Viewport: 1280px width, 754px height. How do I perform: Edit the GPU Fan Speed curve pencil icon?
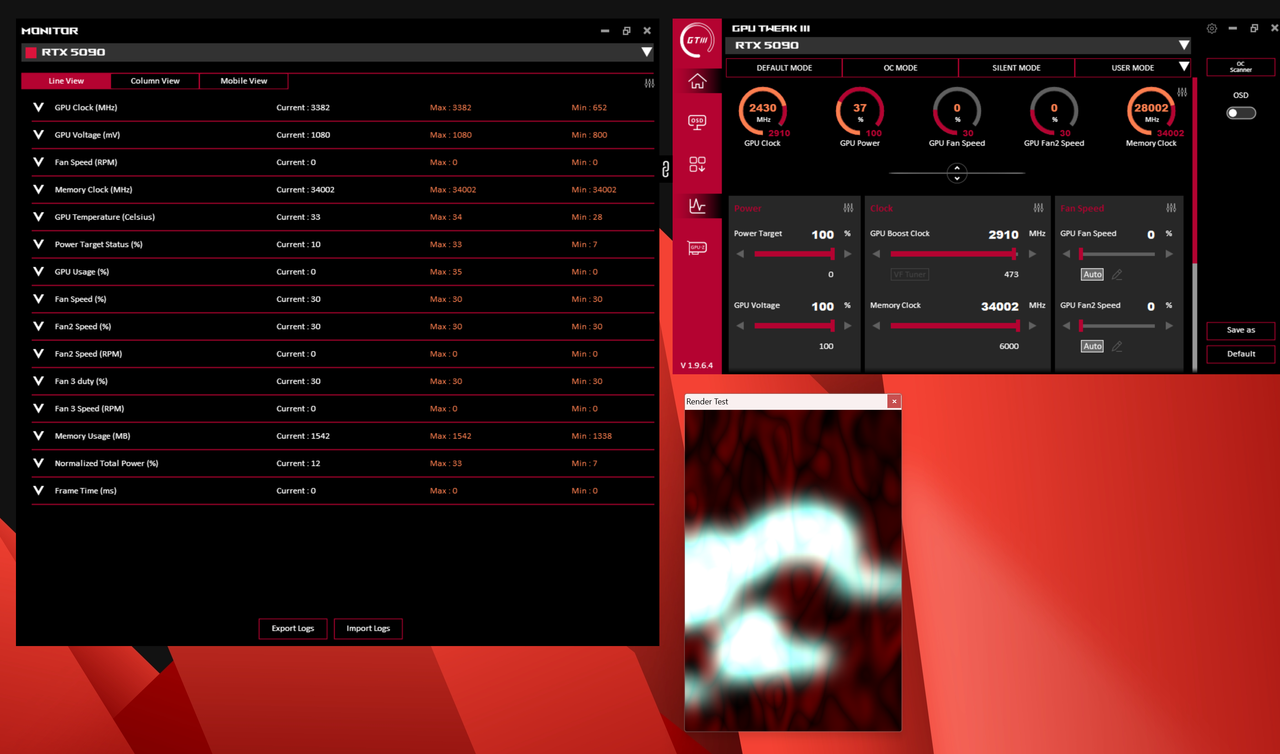point(1117,274)
